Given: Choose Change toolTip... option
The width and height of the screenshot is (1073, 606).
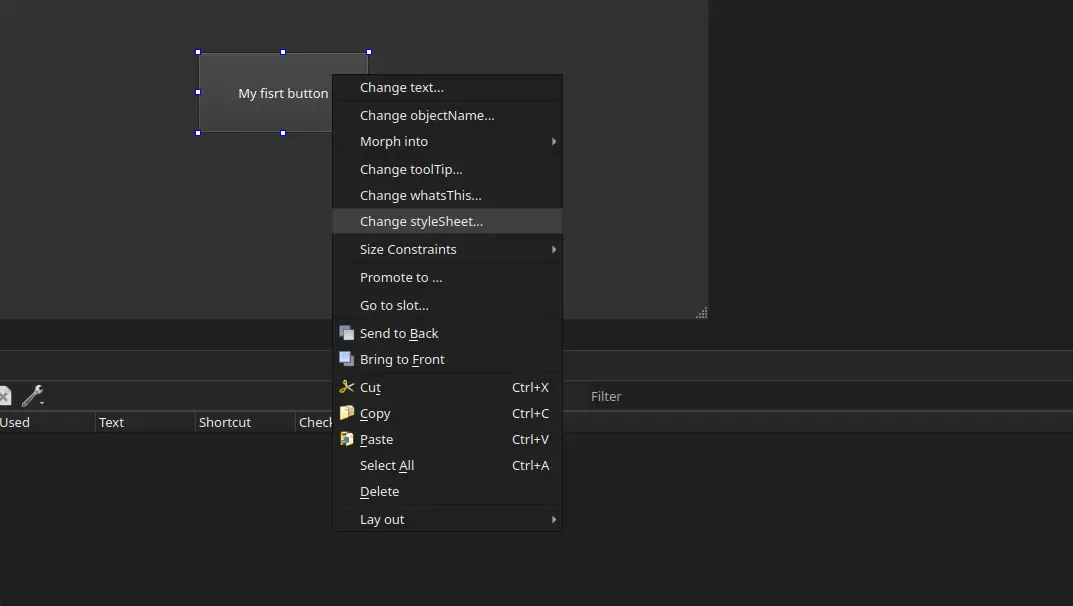Looking at the screenshot, I should coord(447,170).
